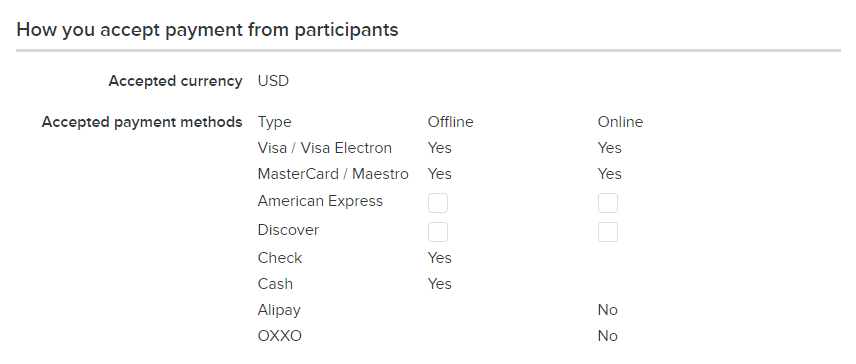Click the OXXO payment type label
Viewport: 856px width, 364px height.
coord(280,336)
